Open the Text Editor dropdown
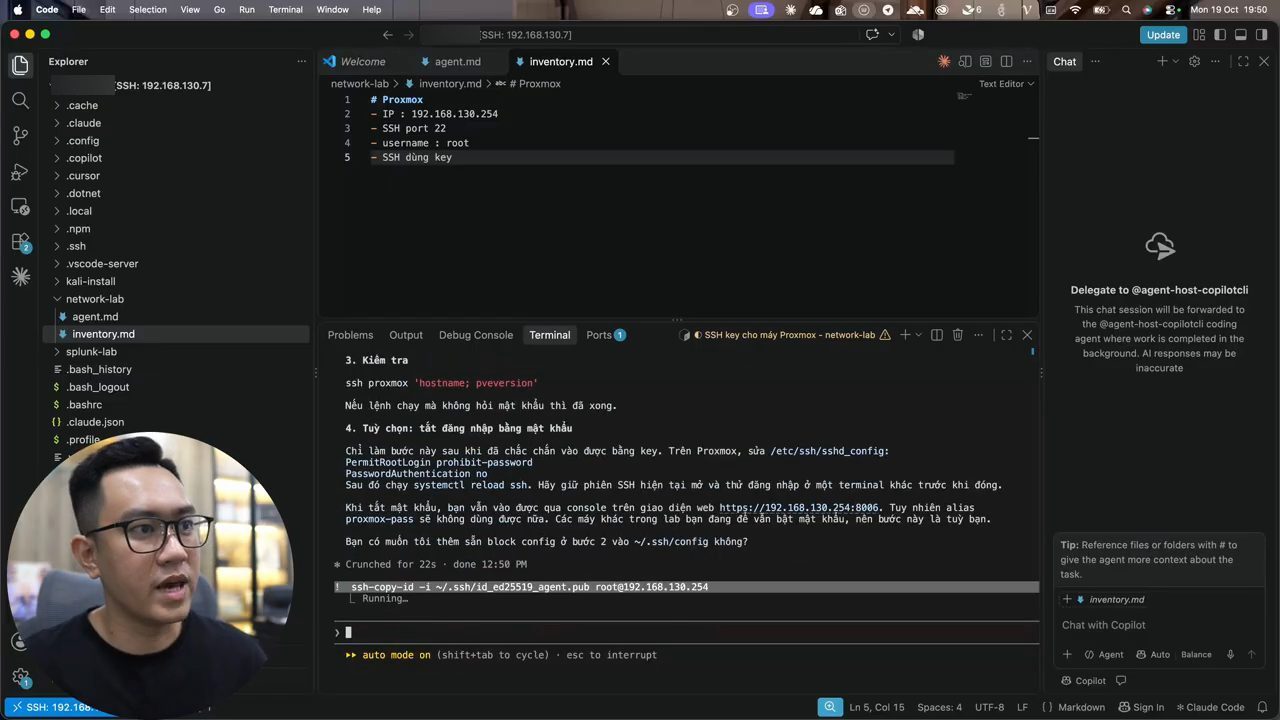This screenshot has width=1280, height=720. 1006,84
